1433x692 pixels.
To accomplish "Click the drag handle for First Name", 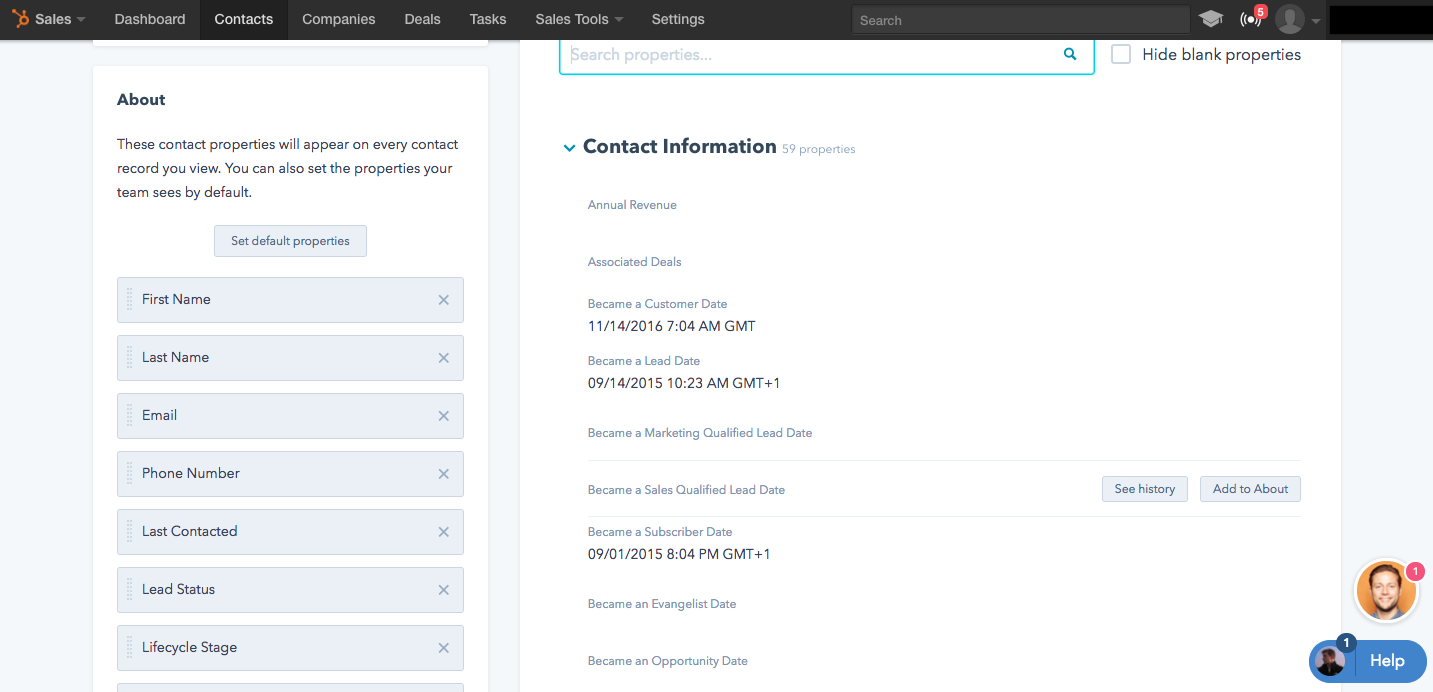I will (x=129, y=300).
